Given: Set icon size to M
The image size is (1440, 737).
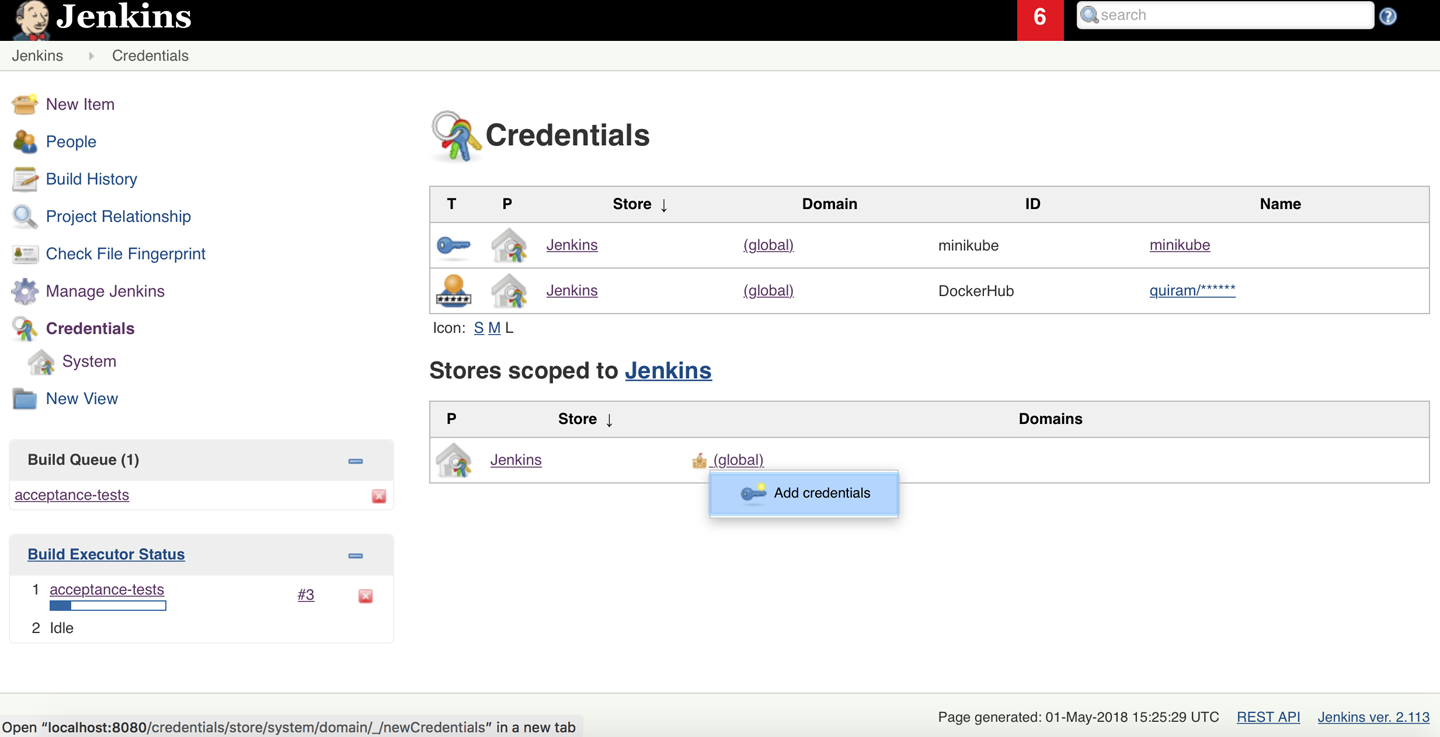Looking at the screenshot, I should [494, 328].
